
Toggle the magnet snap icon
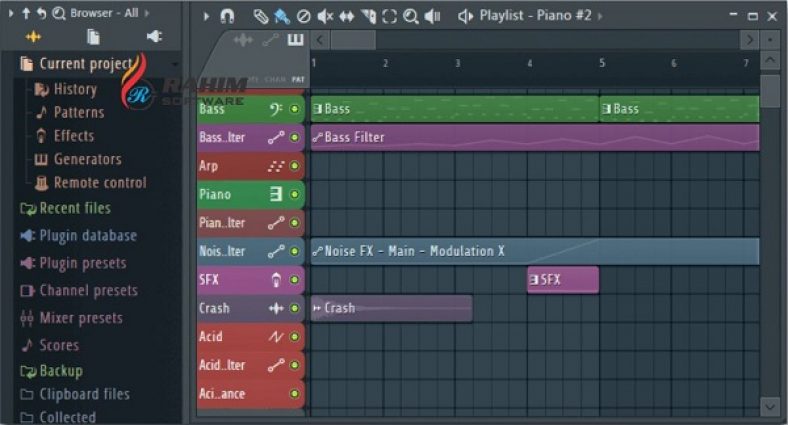[x=227, y=17]
